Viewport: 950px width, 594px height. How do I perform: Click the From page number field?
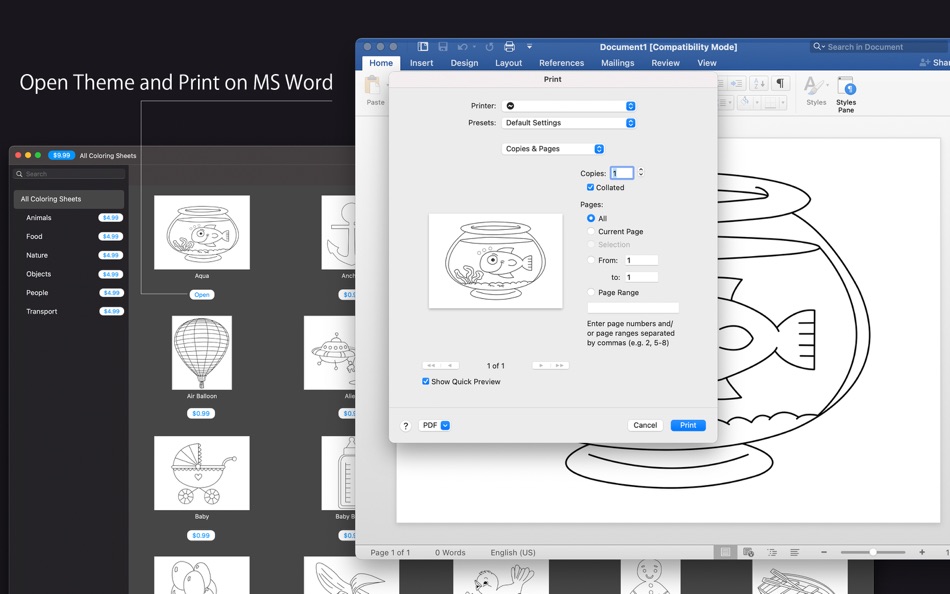pyautogui.click(x=642, y=260)
